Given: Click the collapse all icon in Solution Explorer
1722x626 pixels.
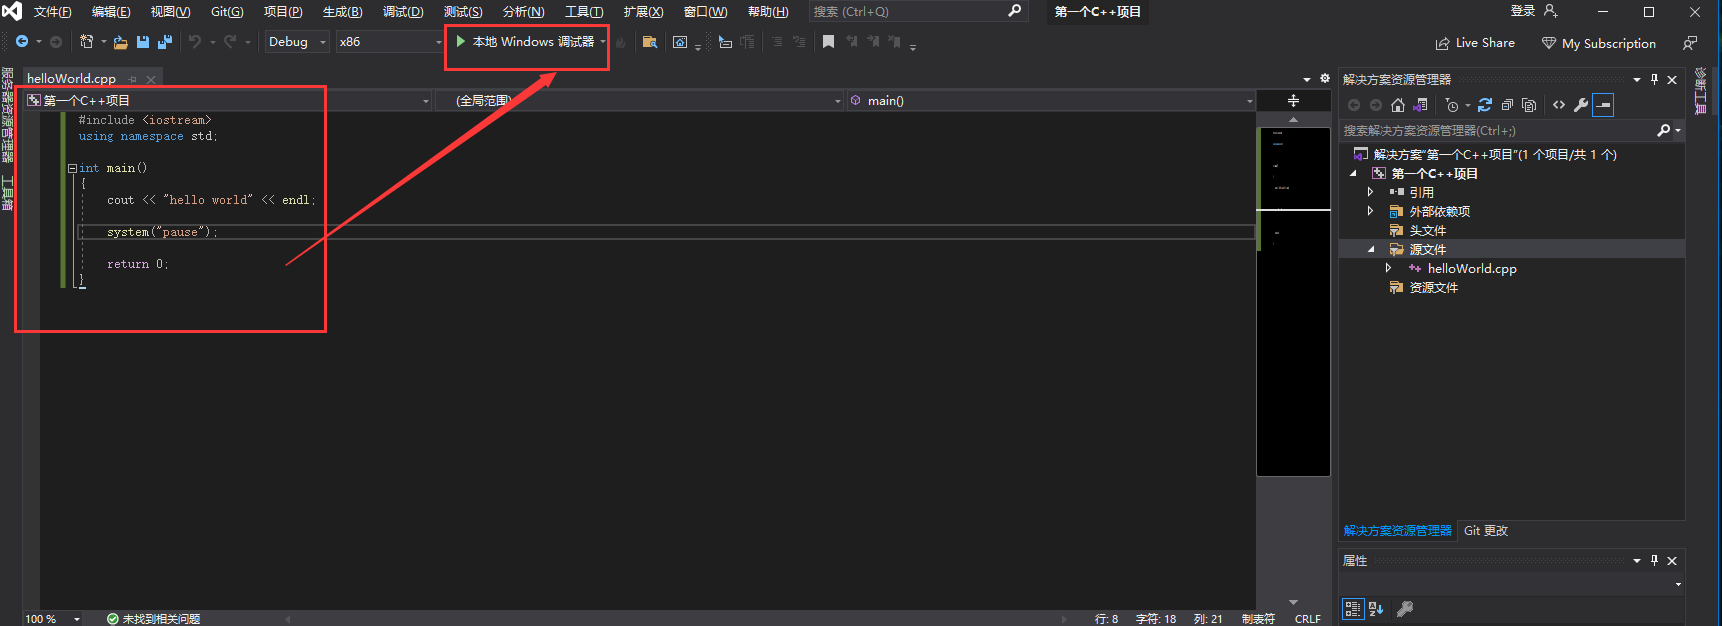Looking at the screenshot, I should (x=1507, y=105).
